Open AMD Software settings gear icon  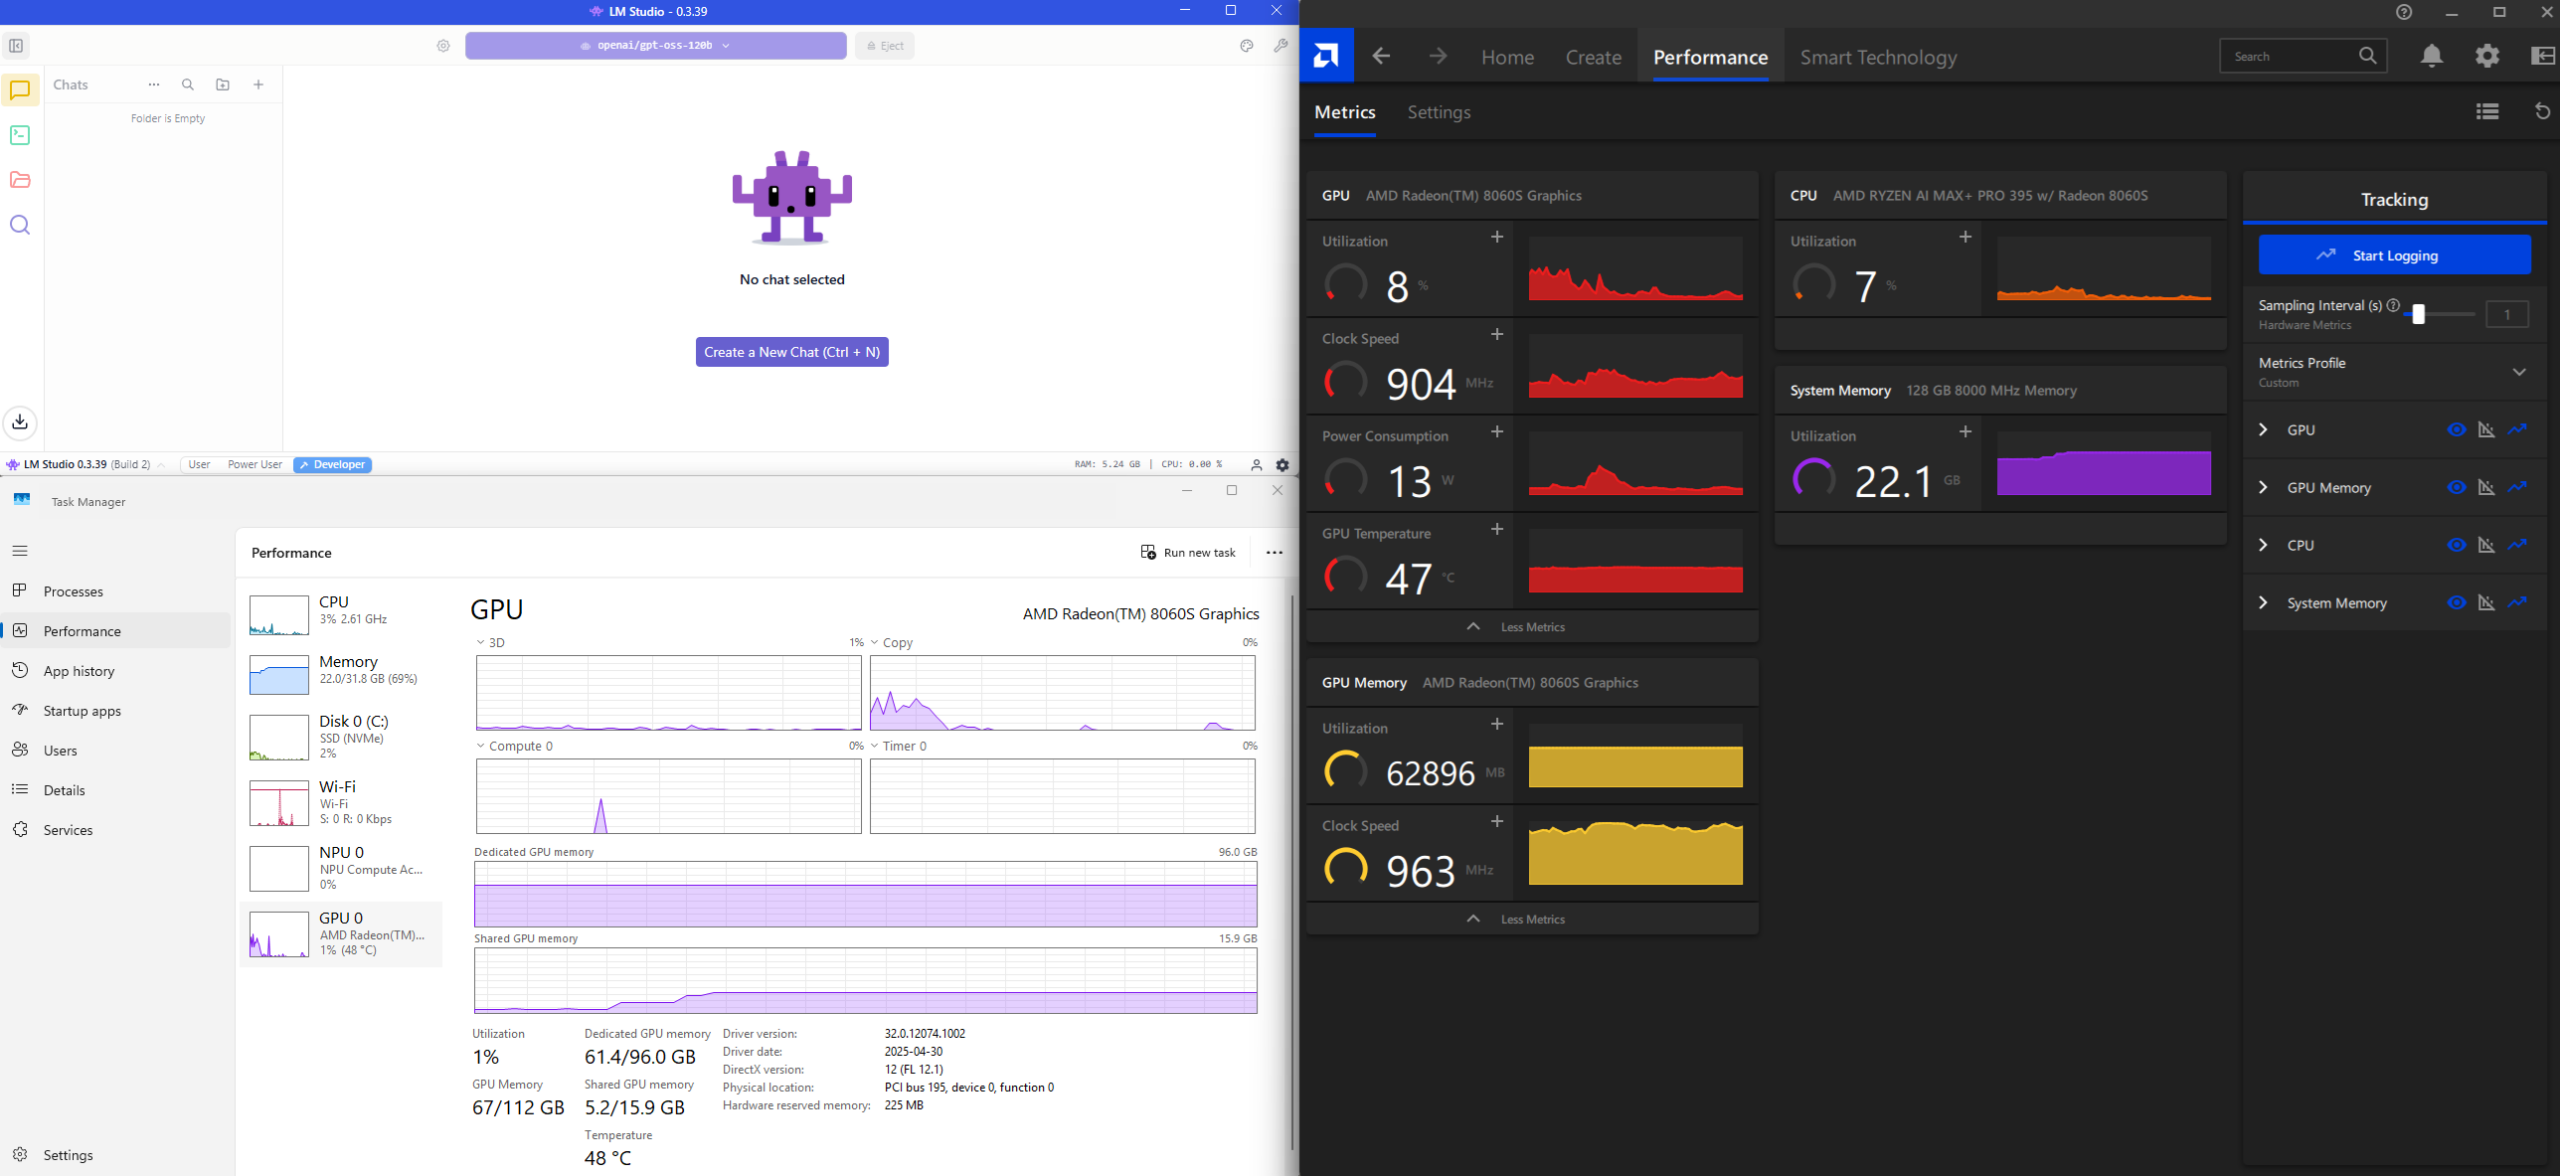(2487, 56)
